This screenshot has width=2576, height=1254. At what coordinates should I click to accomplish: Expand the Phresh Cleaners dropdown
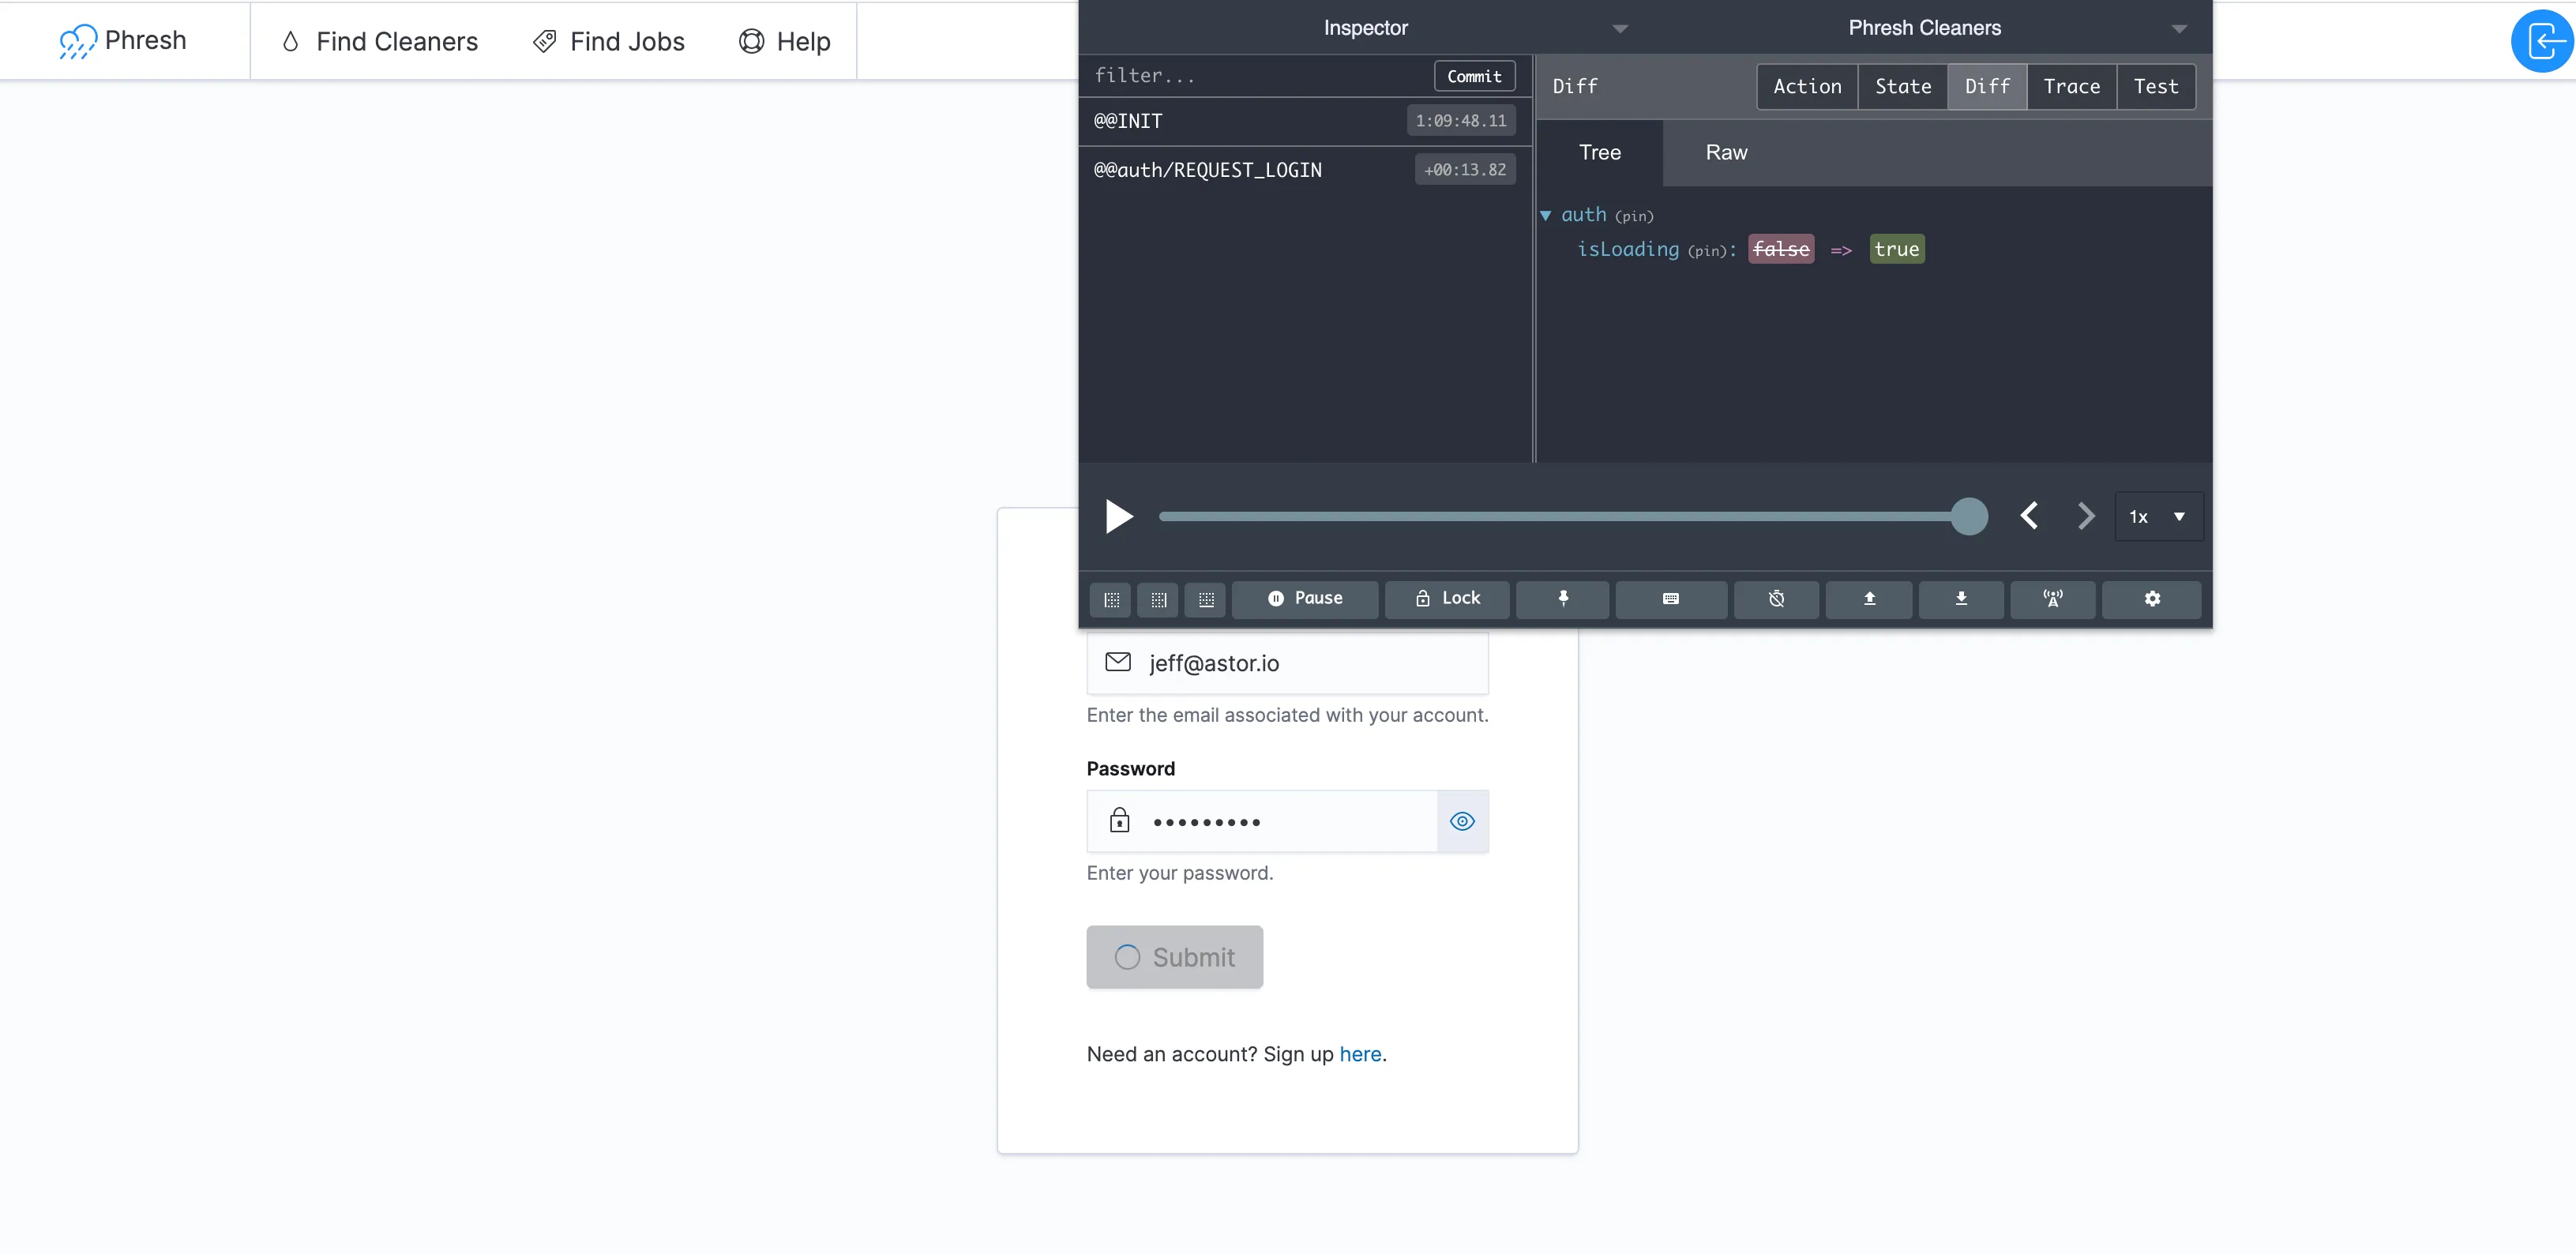point(2182,26)
